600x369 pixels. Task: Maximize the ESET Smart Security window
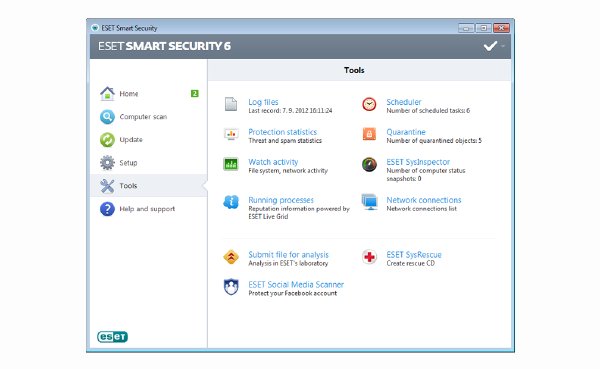click(x=484, y=28)
